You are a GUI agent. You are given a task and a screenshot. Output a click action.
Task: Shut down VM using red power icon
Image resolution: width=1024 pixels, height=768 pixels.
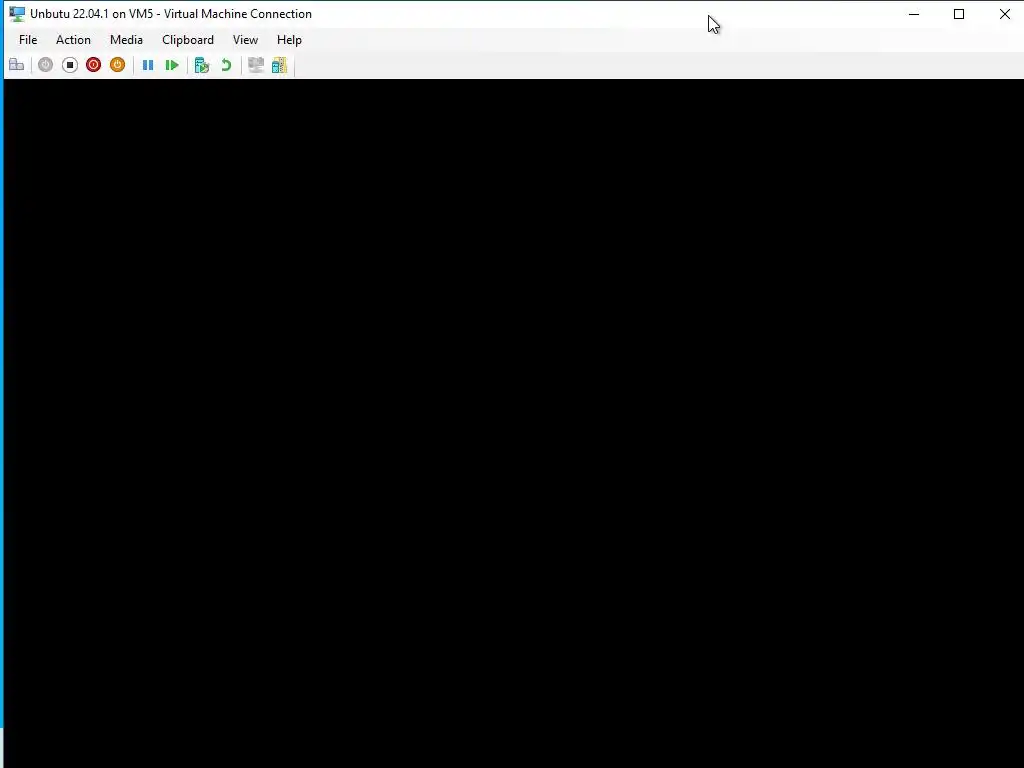93,65
